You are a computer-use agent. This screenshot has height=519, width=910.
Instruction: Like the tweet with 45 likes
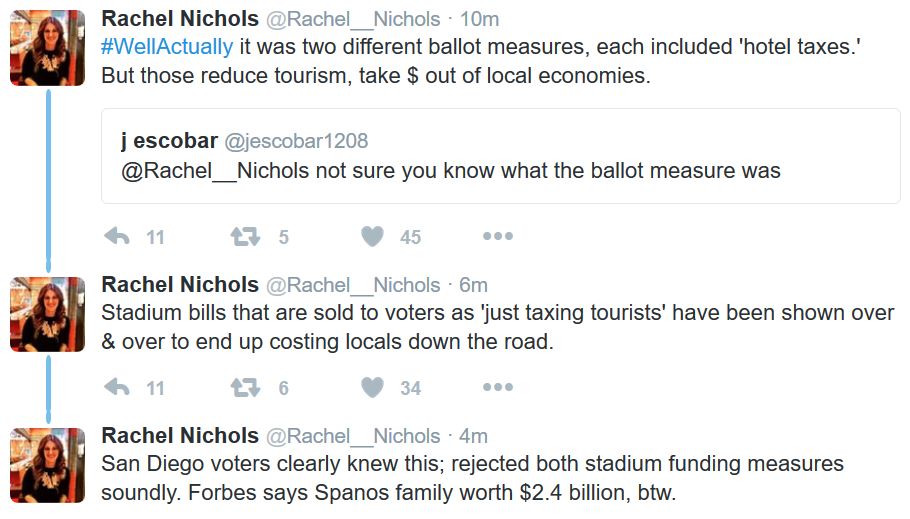[x=372, y=236]
